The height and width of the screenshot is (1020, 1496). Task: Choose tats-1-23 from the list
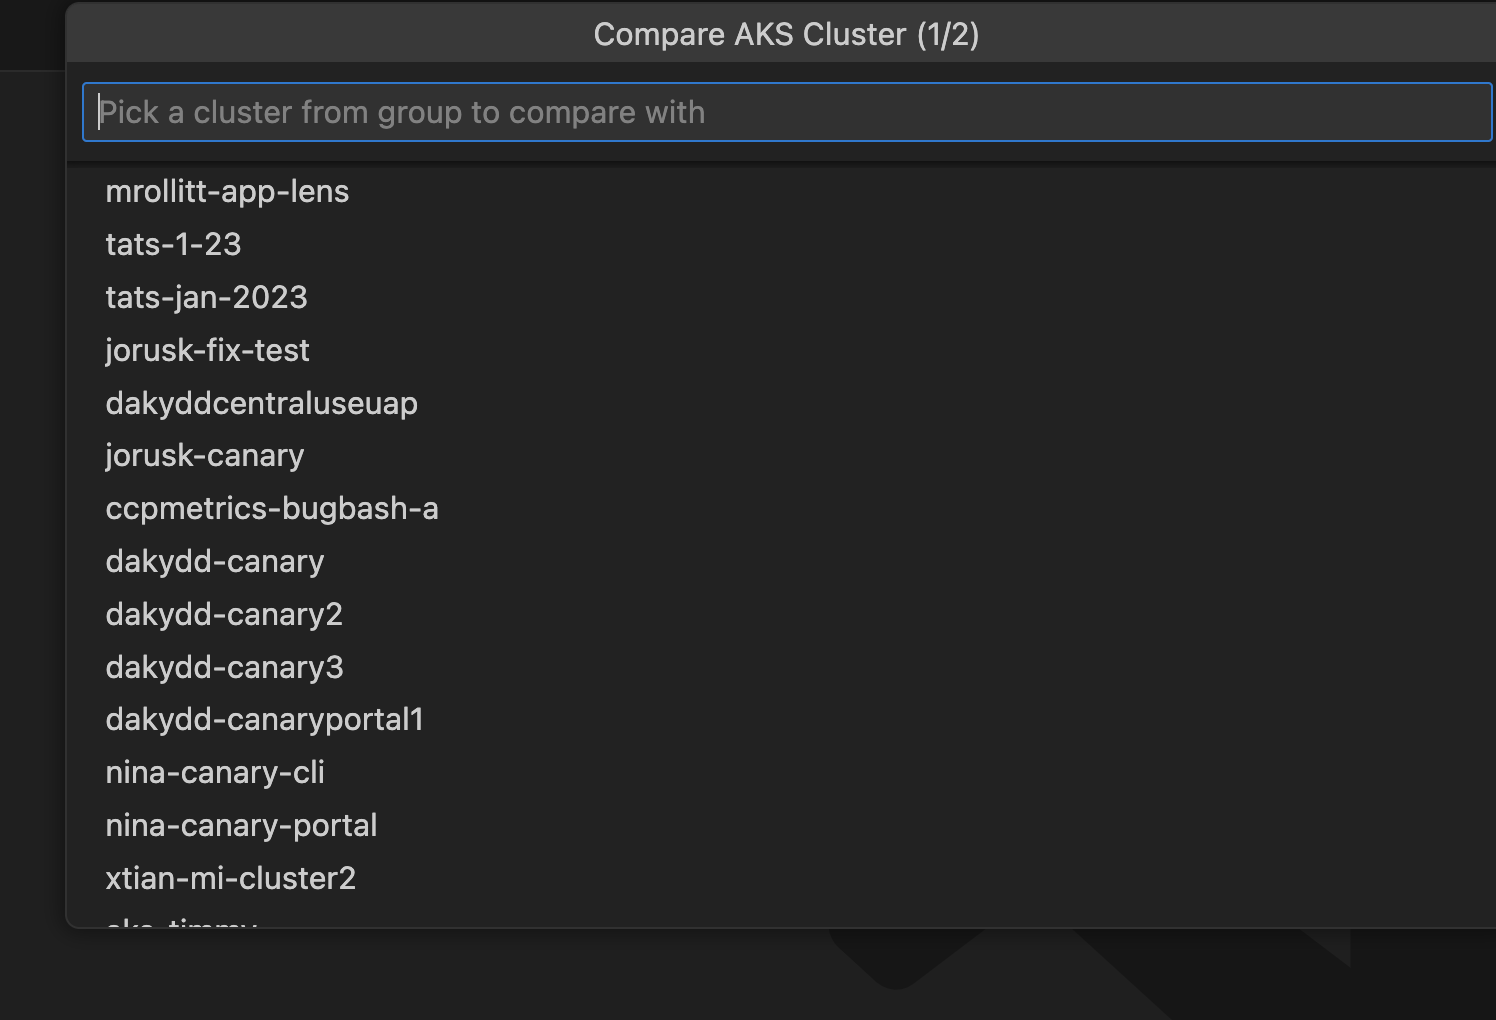pos(786,244)
